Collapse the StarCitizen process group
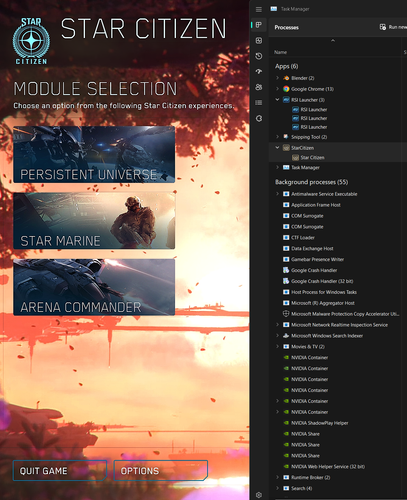The image size is (407, 500). [x=277, y=148]
